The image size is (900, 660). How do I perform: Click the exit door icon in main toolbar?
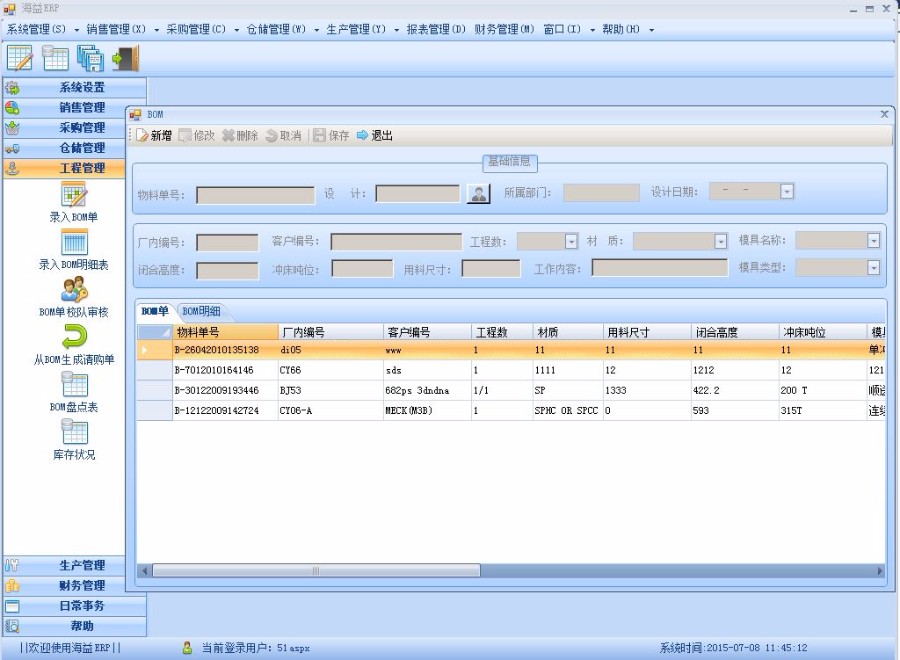pos(125,58)
